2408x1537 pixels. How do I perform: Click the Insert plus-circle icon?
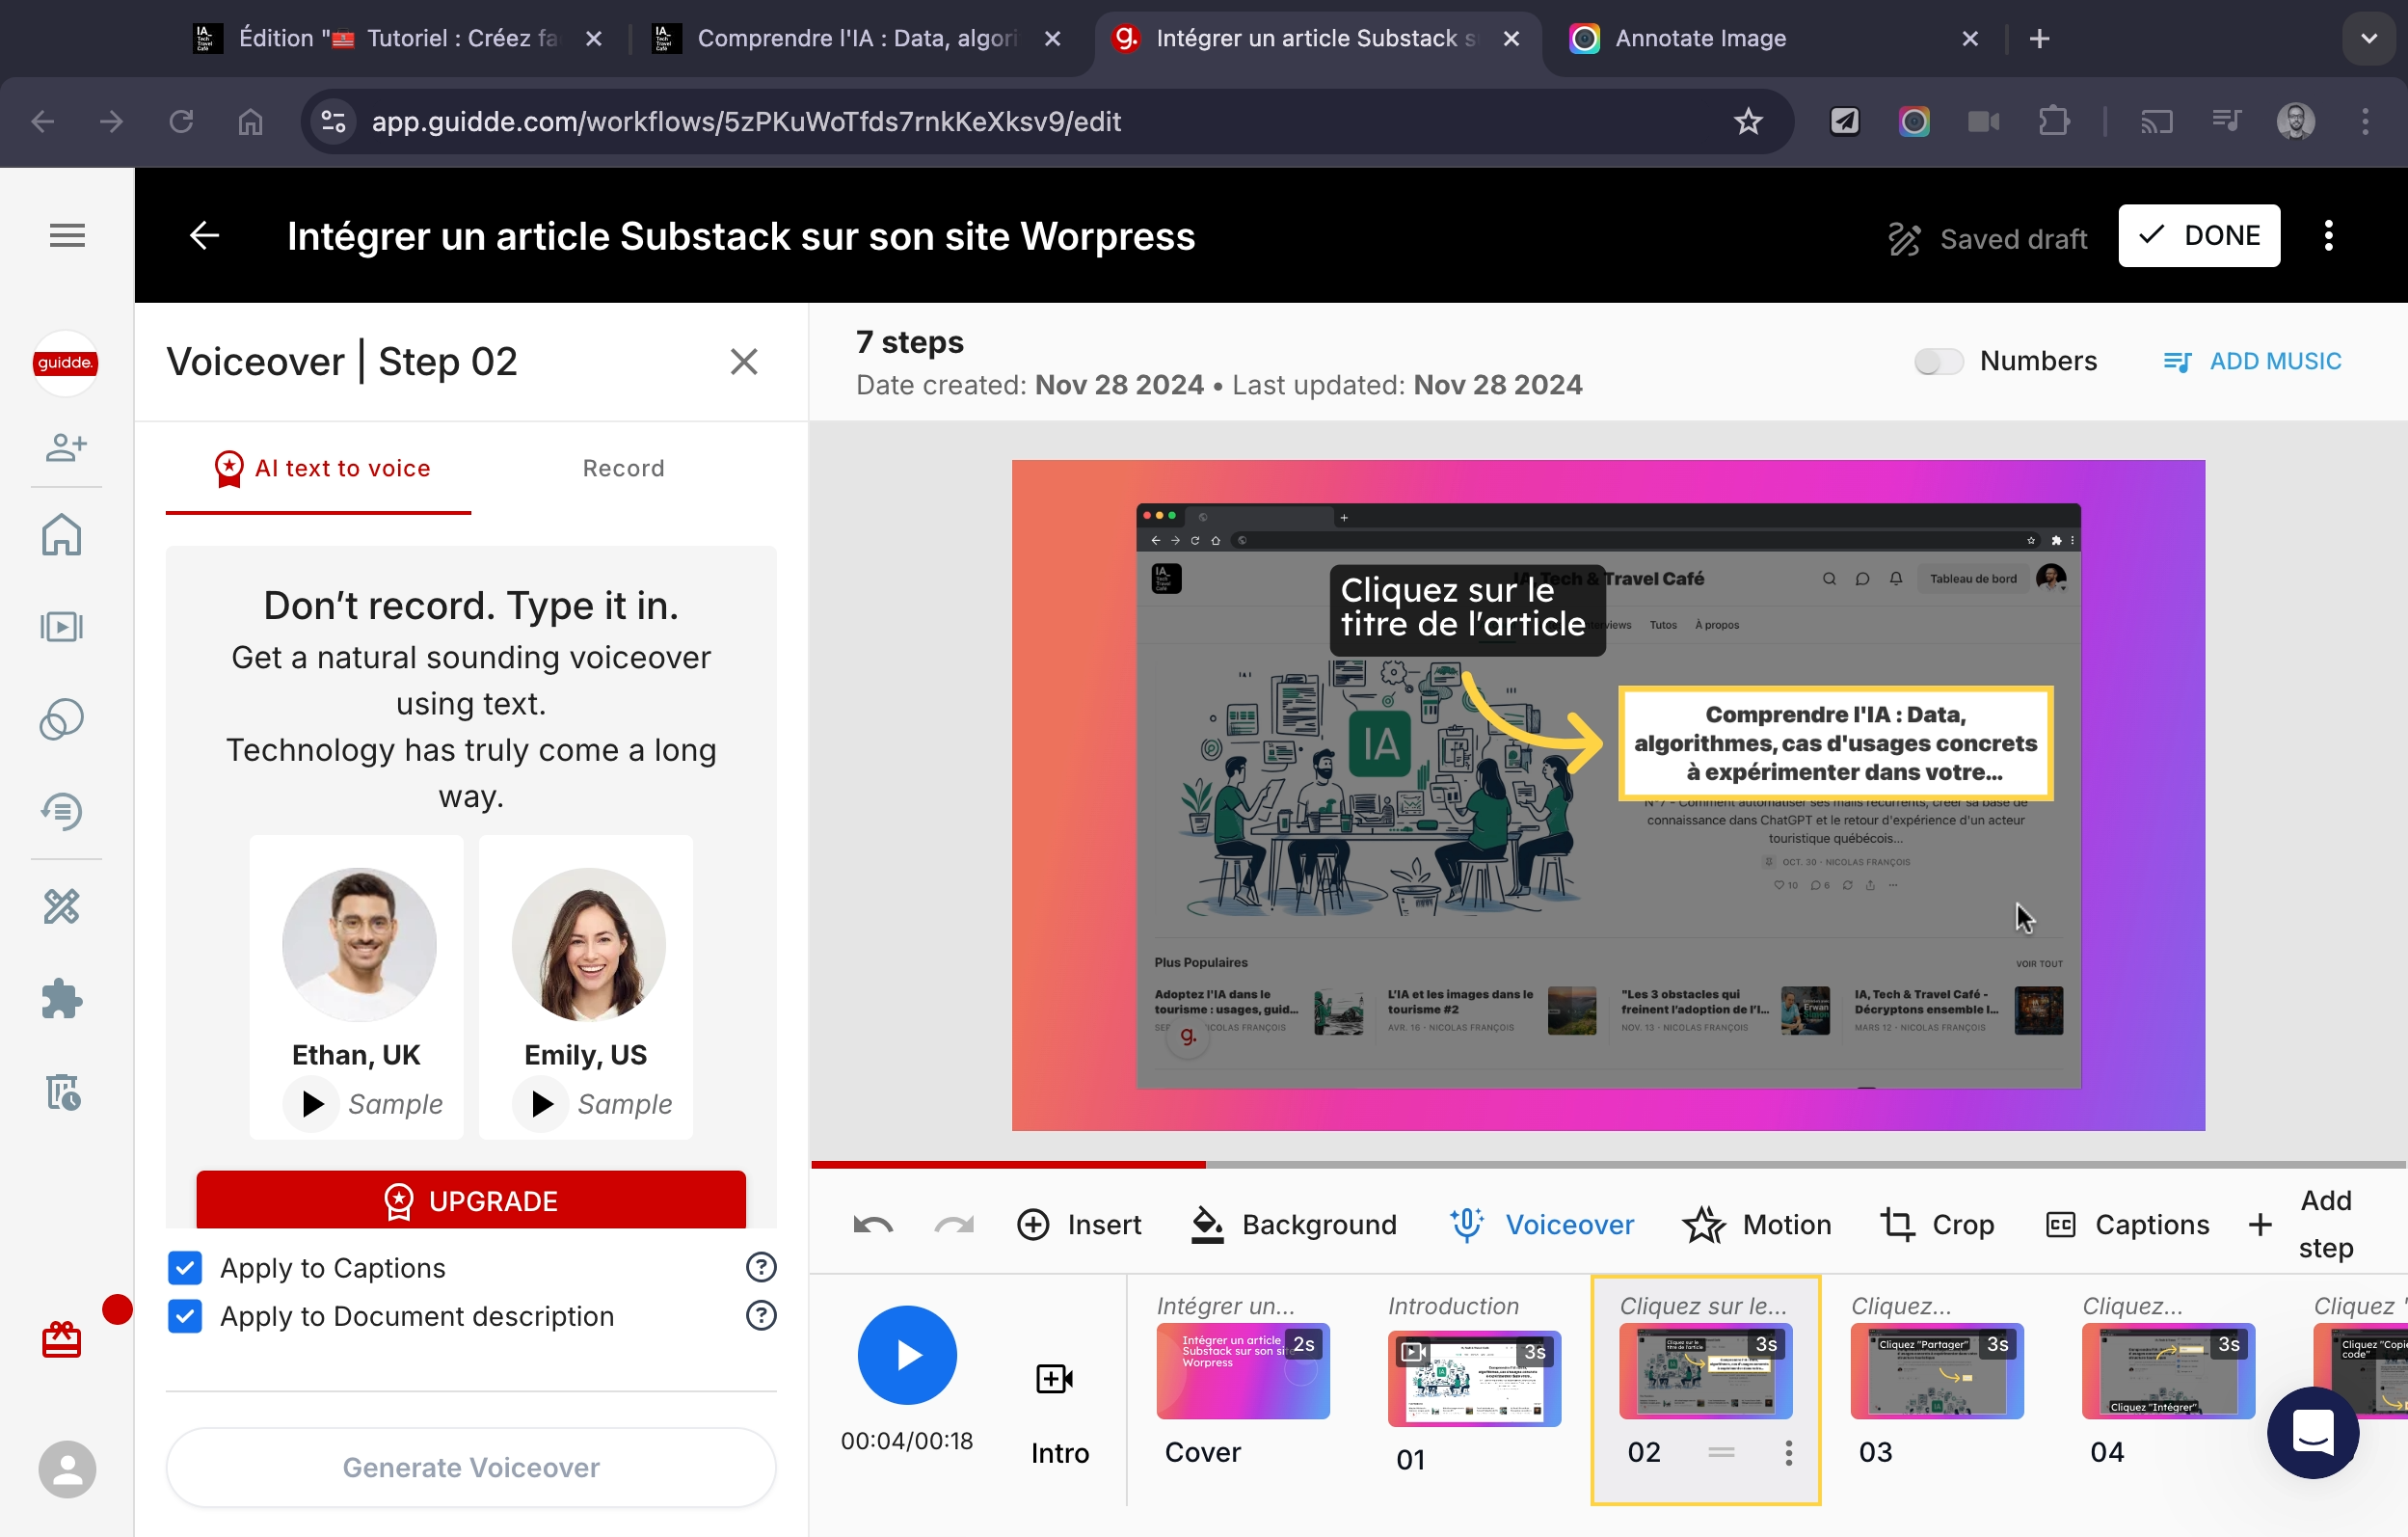click(x=1032, y=1224)
